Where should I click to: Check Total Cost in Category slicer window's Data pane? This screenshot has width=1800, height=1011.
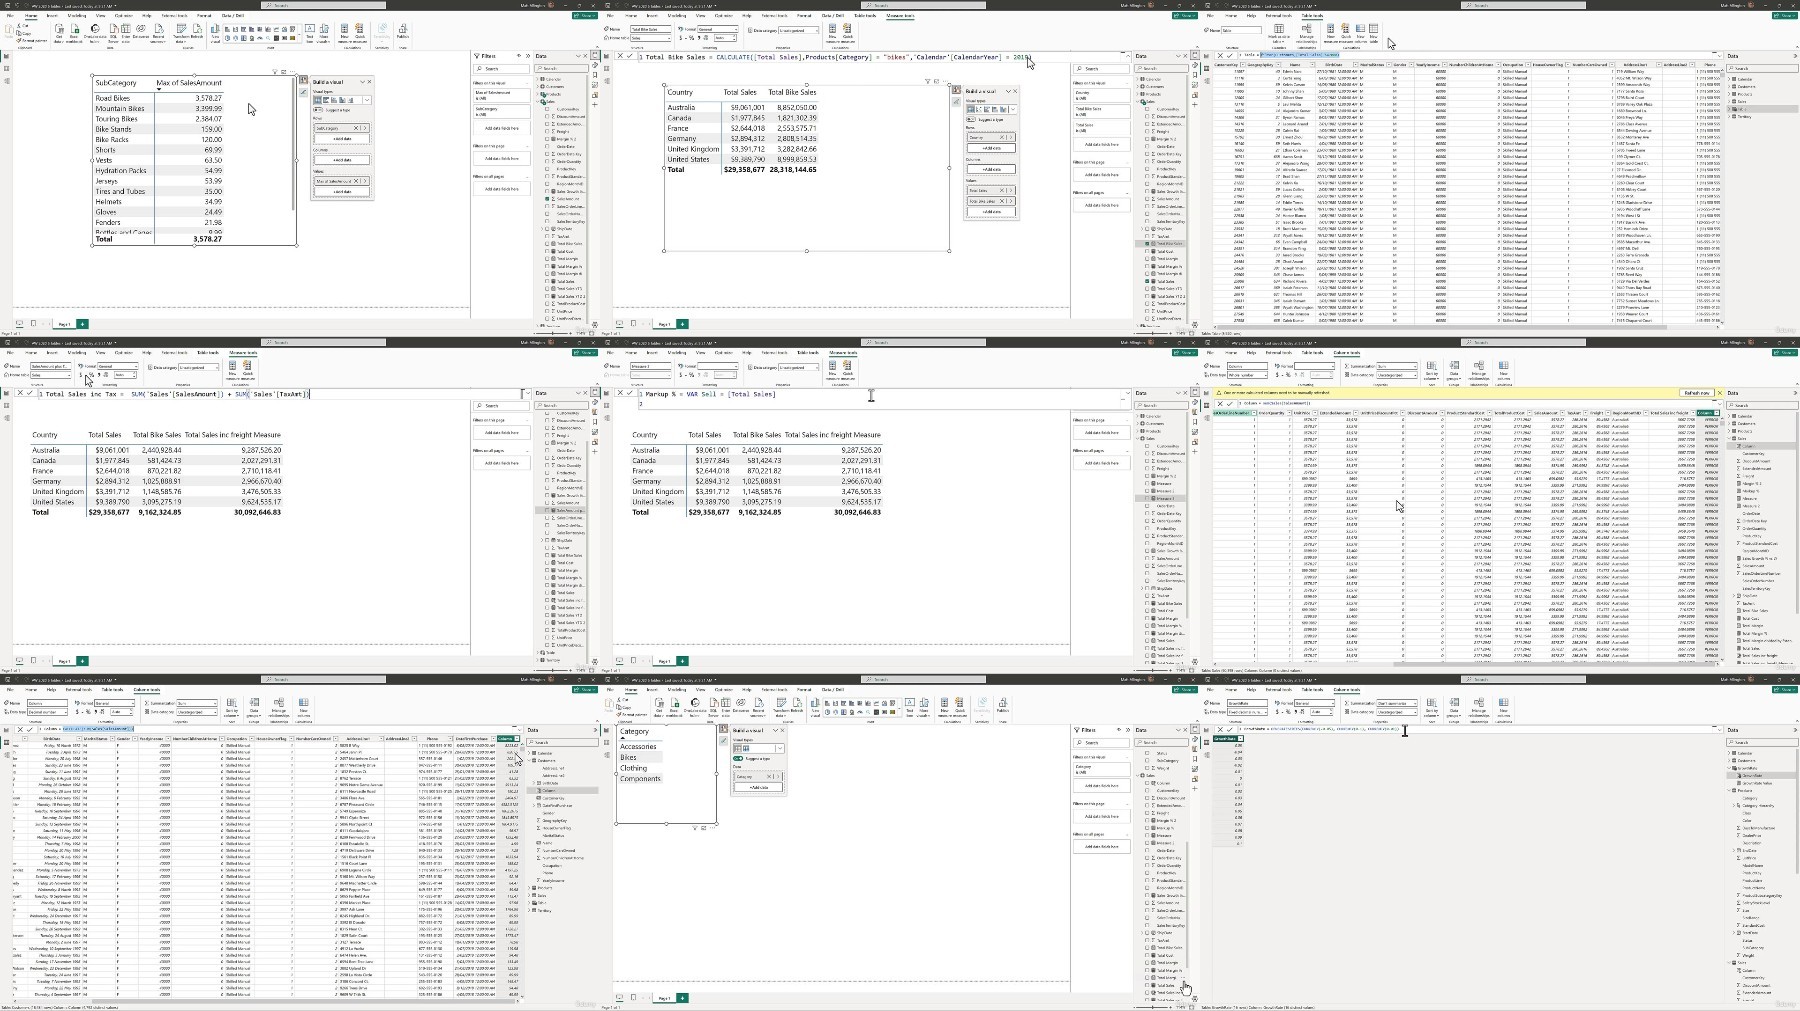coord(1148,955)
